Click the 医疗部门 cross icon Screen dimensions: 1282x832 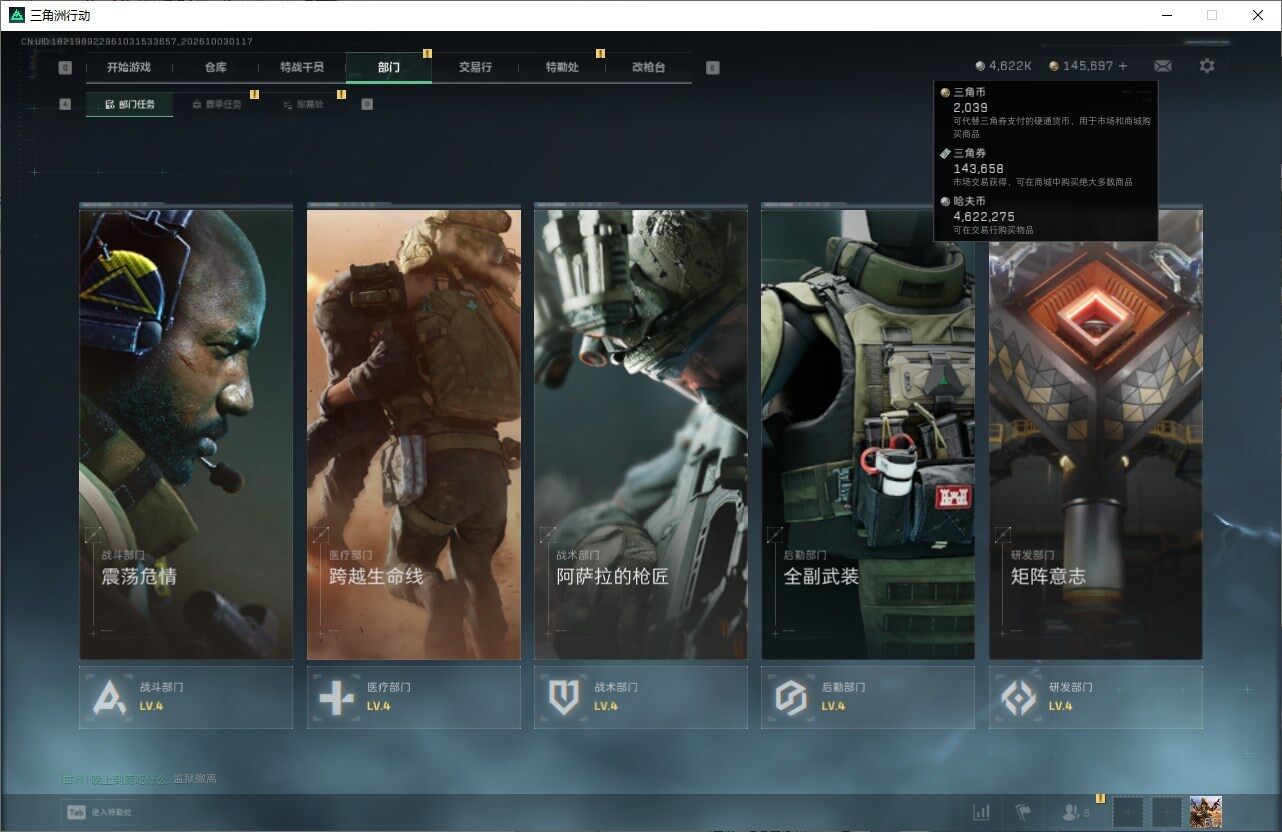click(x=336, y=697)
